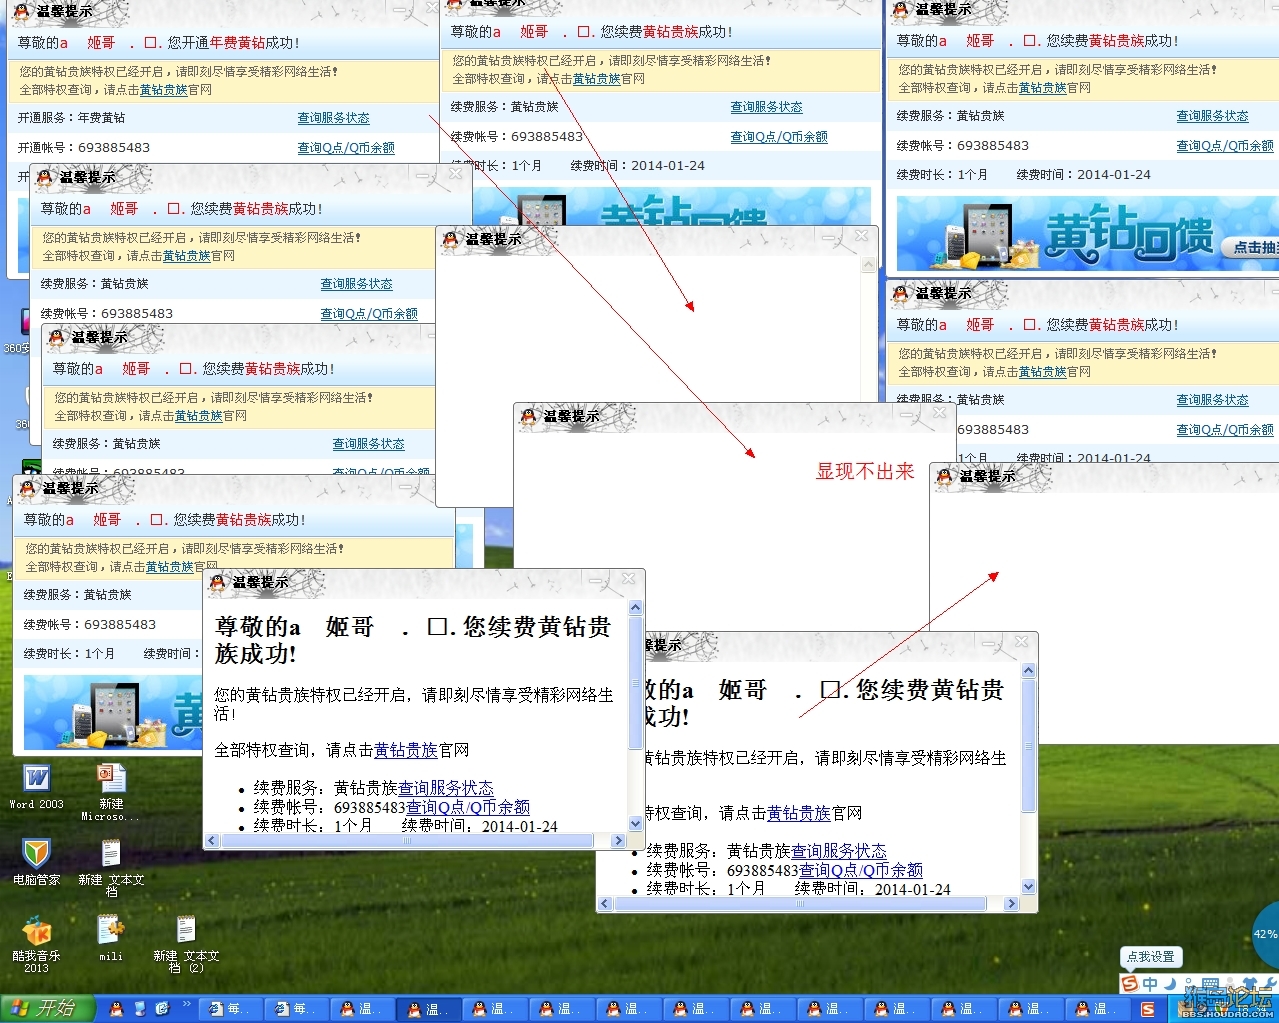This screenshot has height=1023, width=1279.
Task: Click scroll-up arrow in front large-text dialog
Action: click(x=635, y=608)
